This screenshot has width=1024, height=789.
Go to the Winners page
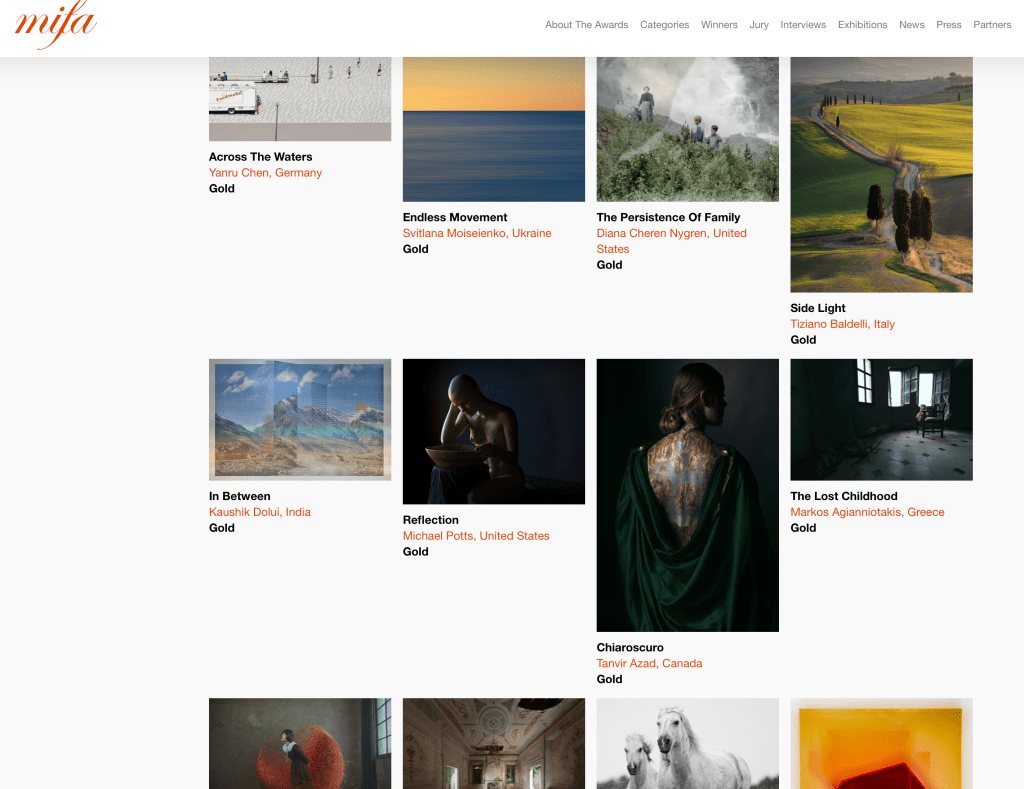click(x=719, y=25)
